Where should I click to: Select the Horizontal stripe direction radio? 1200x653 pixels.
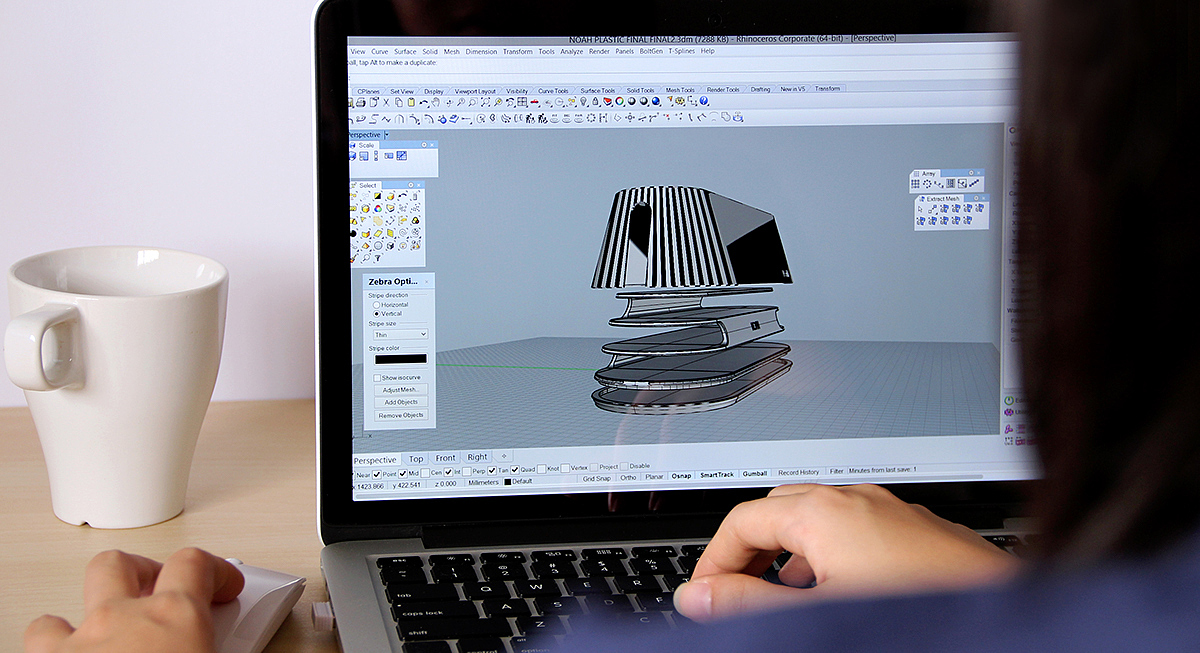pyautogui.click(x=377, y=305)
